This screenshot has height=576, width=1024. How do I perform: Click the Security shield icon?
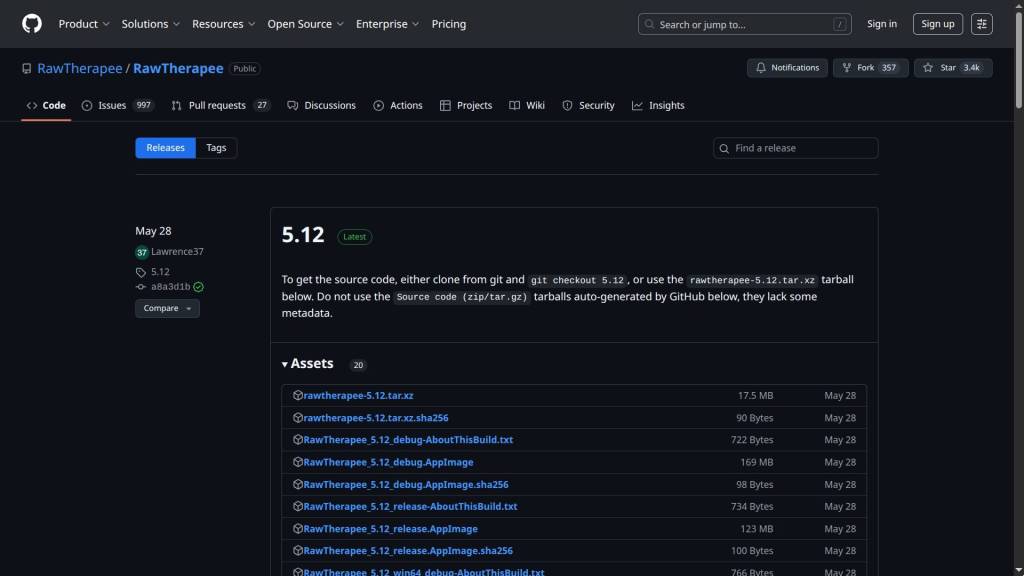(x=568, y=106)
